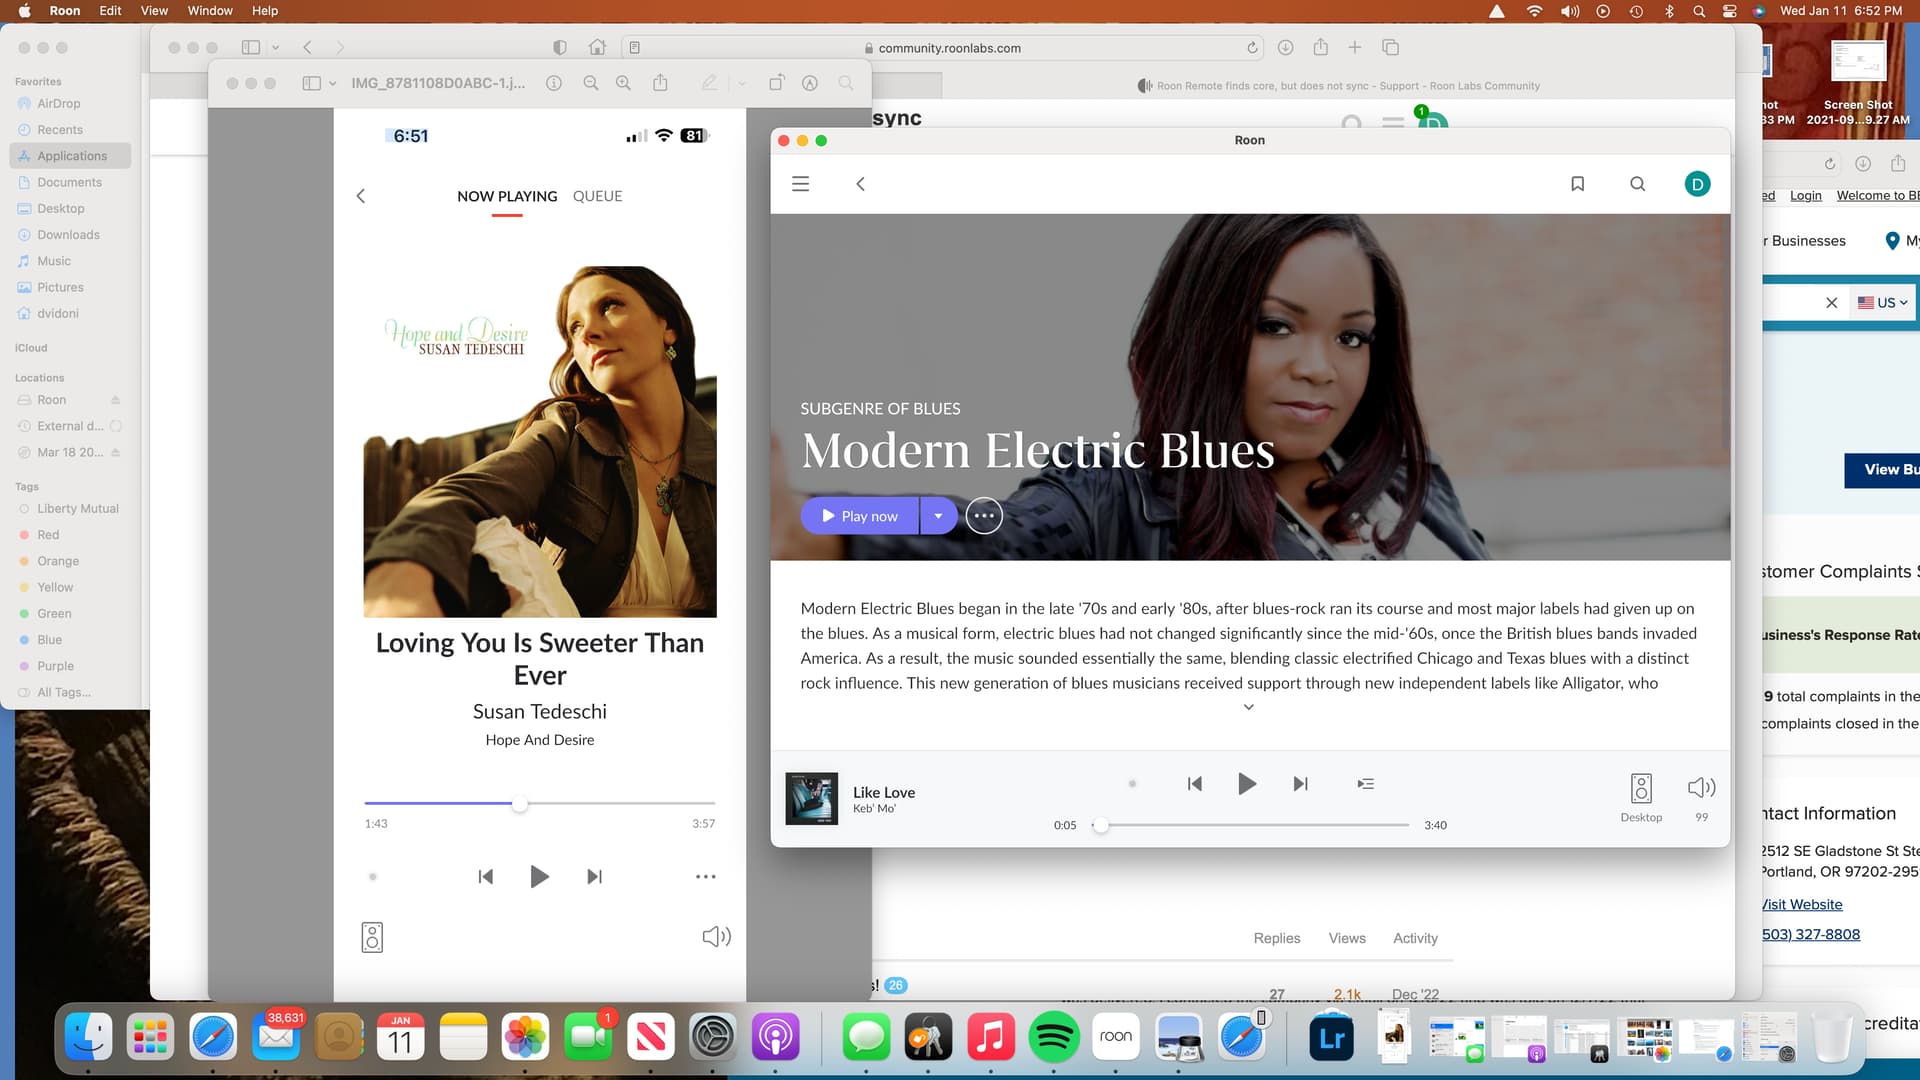The image size is (1920, 1080).
Task: Open the three-dot menu in phone screenshot
Action: pyautogui.click(x=706, y=877)
